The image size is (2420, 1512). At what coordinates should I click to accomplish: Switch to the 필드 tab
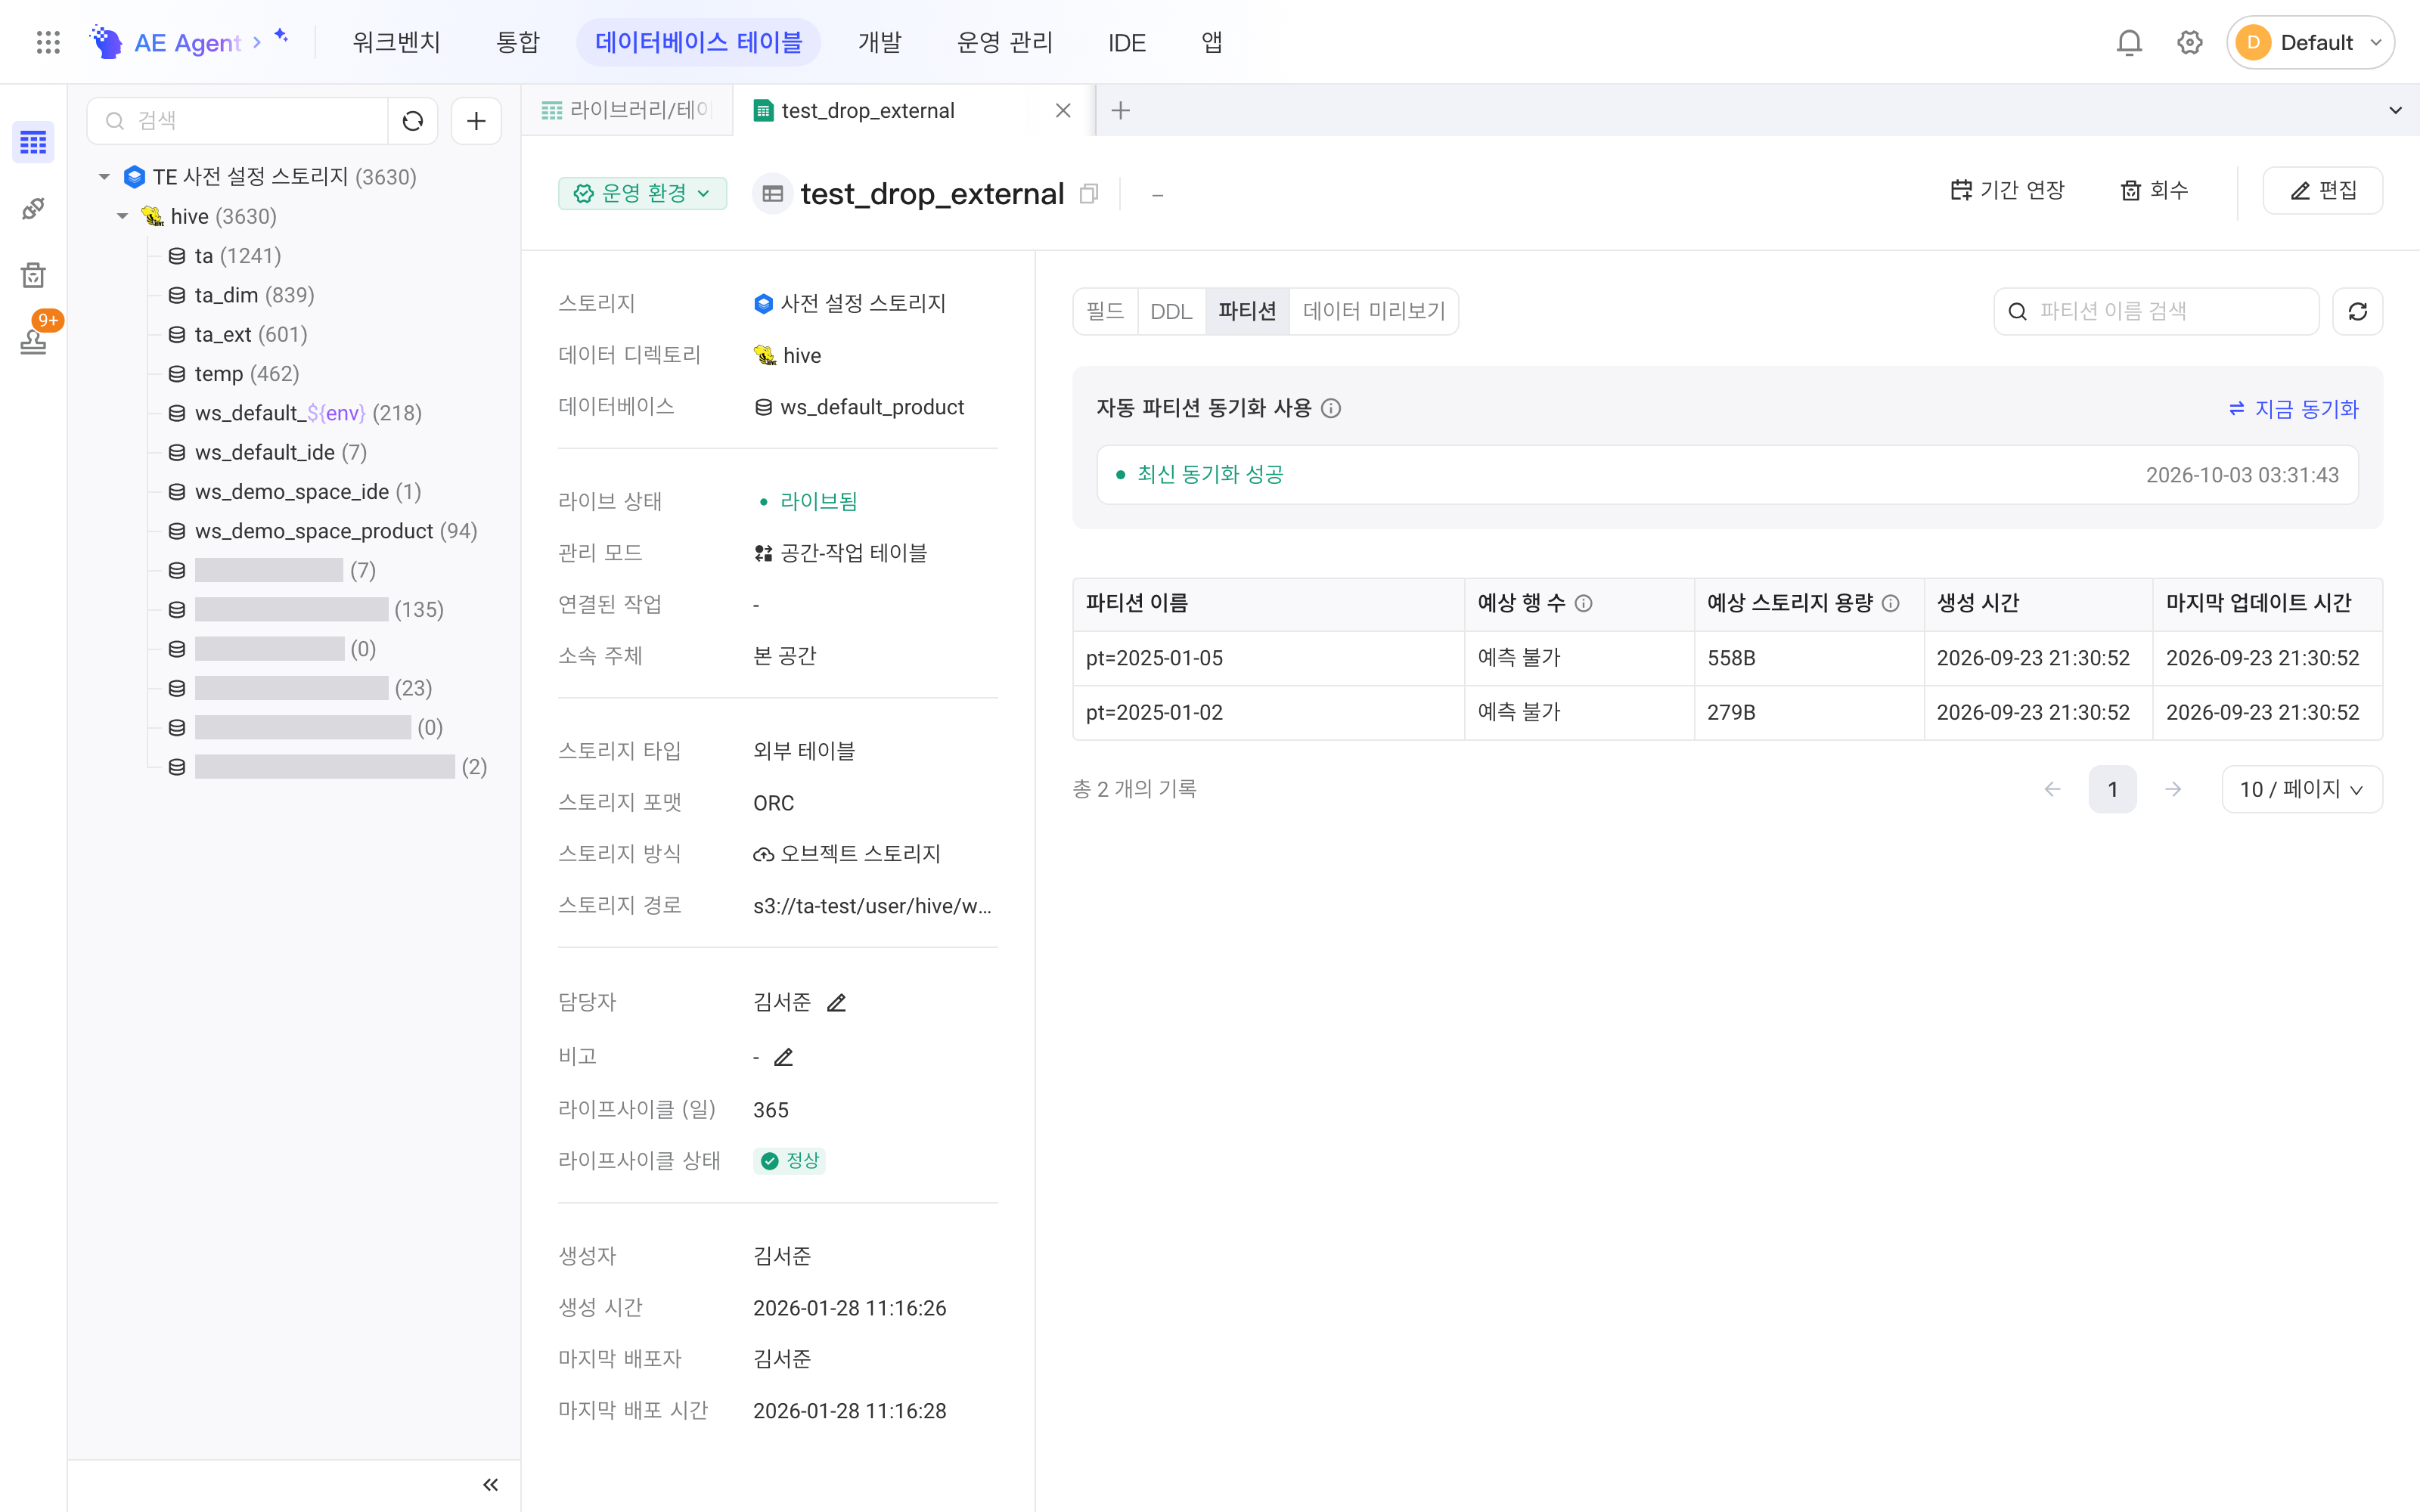[x=1105, y=311]
